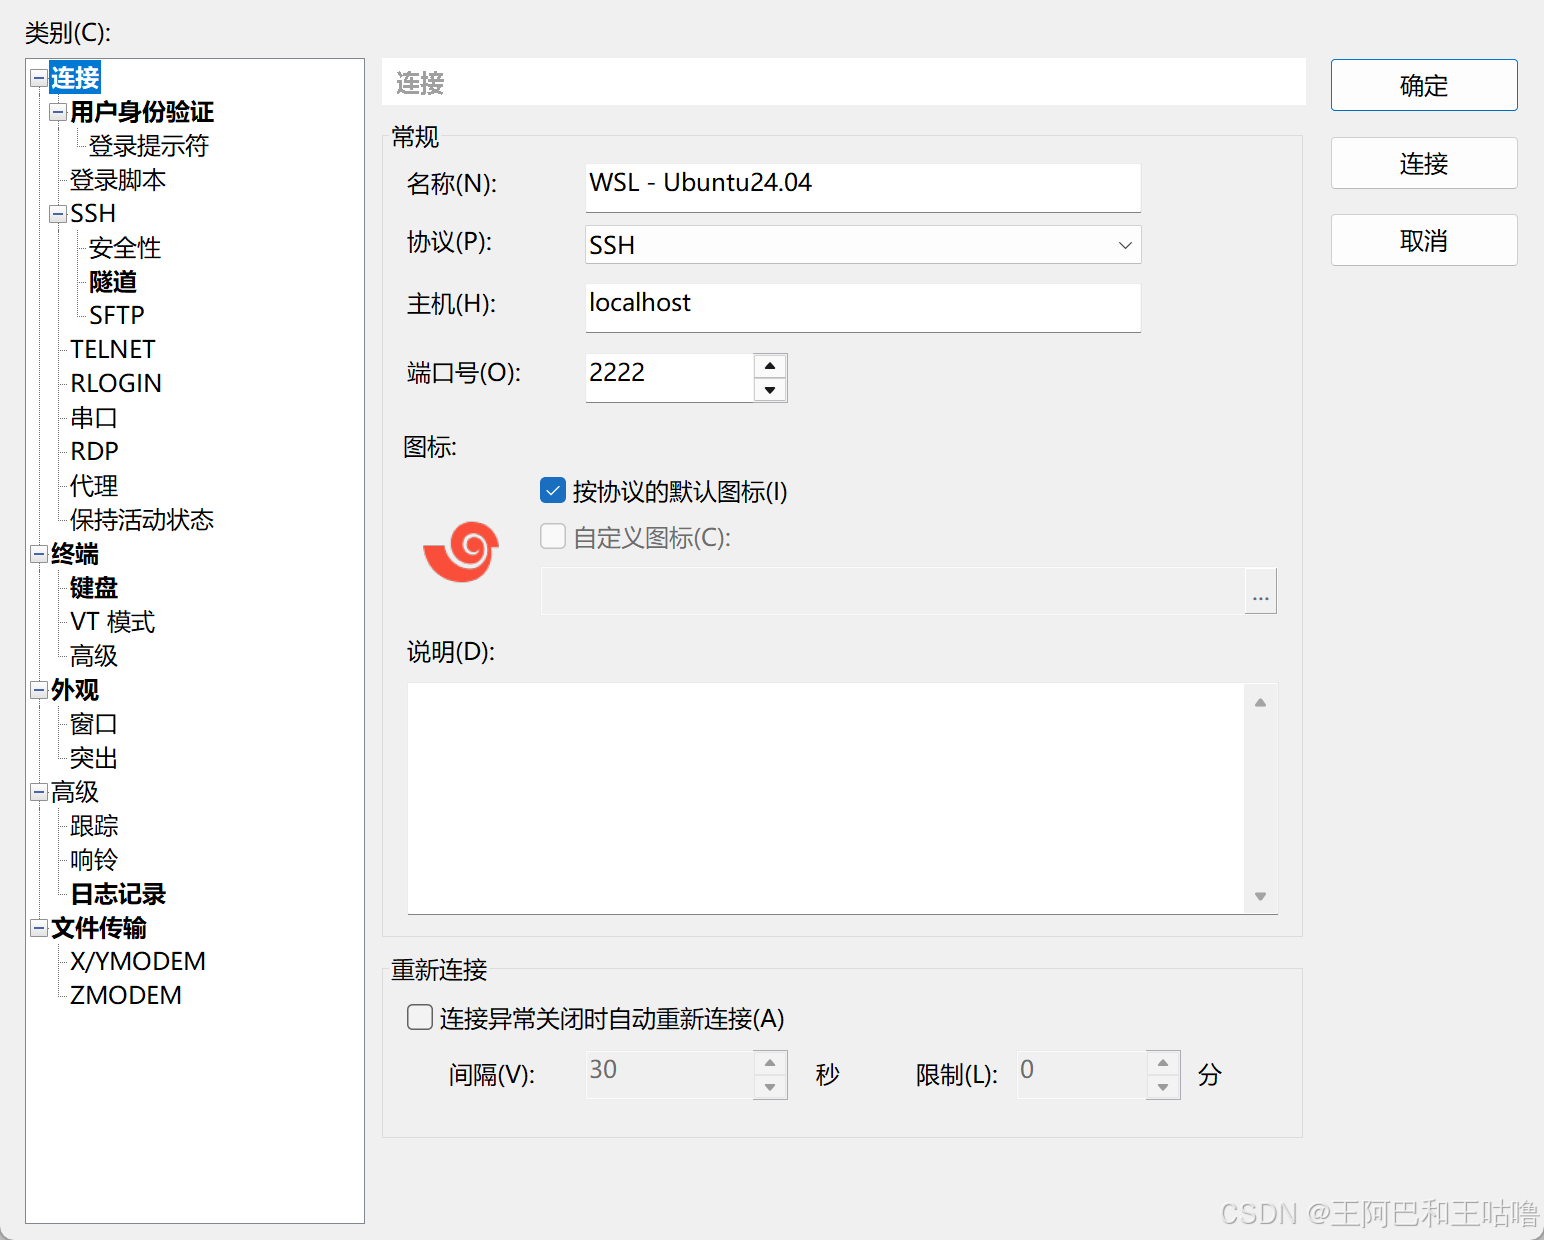Image resolution: width=1544 pixels, height=1240 pixels.
Task: Select 连接 root category in tree
Action: (75, 78)
